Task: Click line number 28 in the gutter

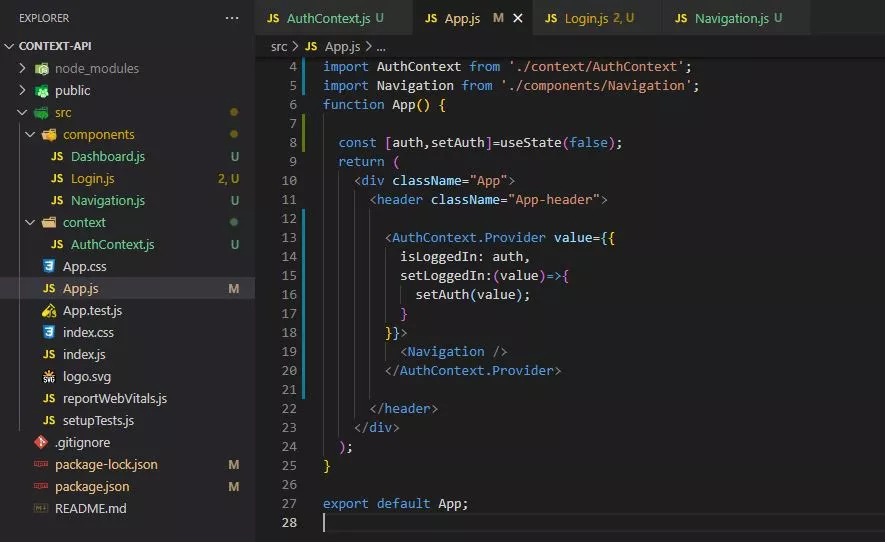Action: tap(289, 522)
